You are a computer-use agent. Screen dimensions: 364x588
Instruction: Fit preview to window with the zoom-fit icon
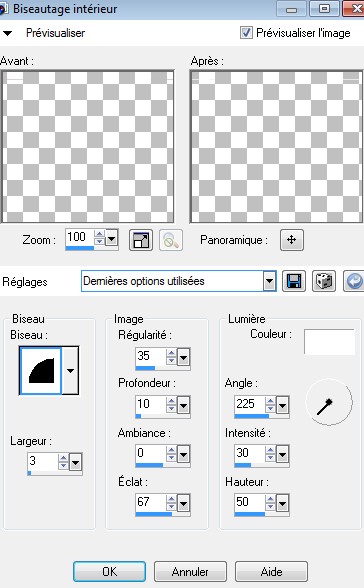pos(141,240)
